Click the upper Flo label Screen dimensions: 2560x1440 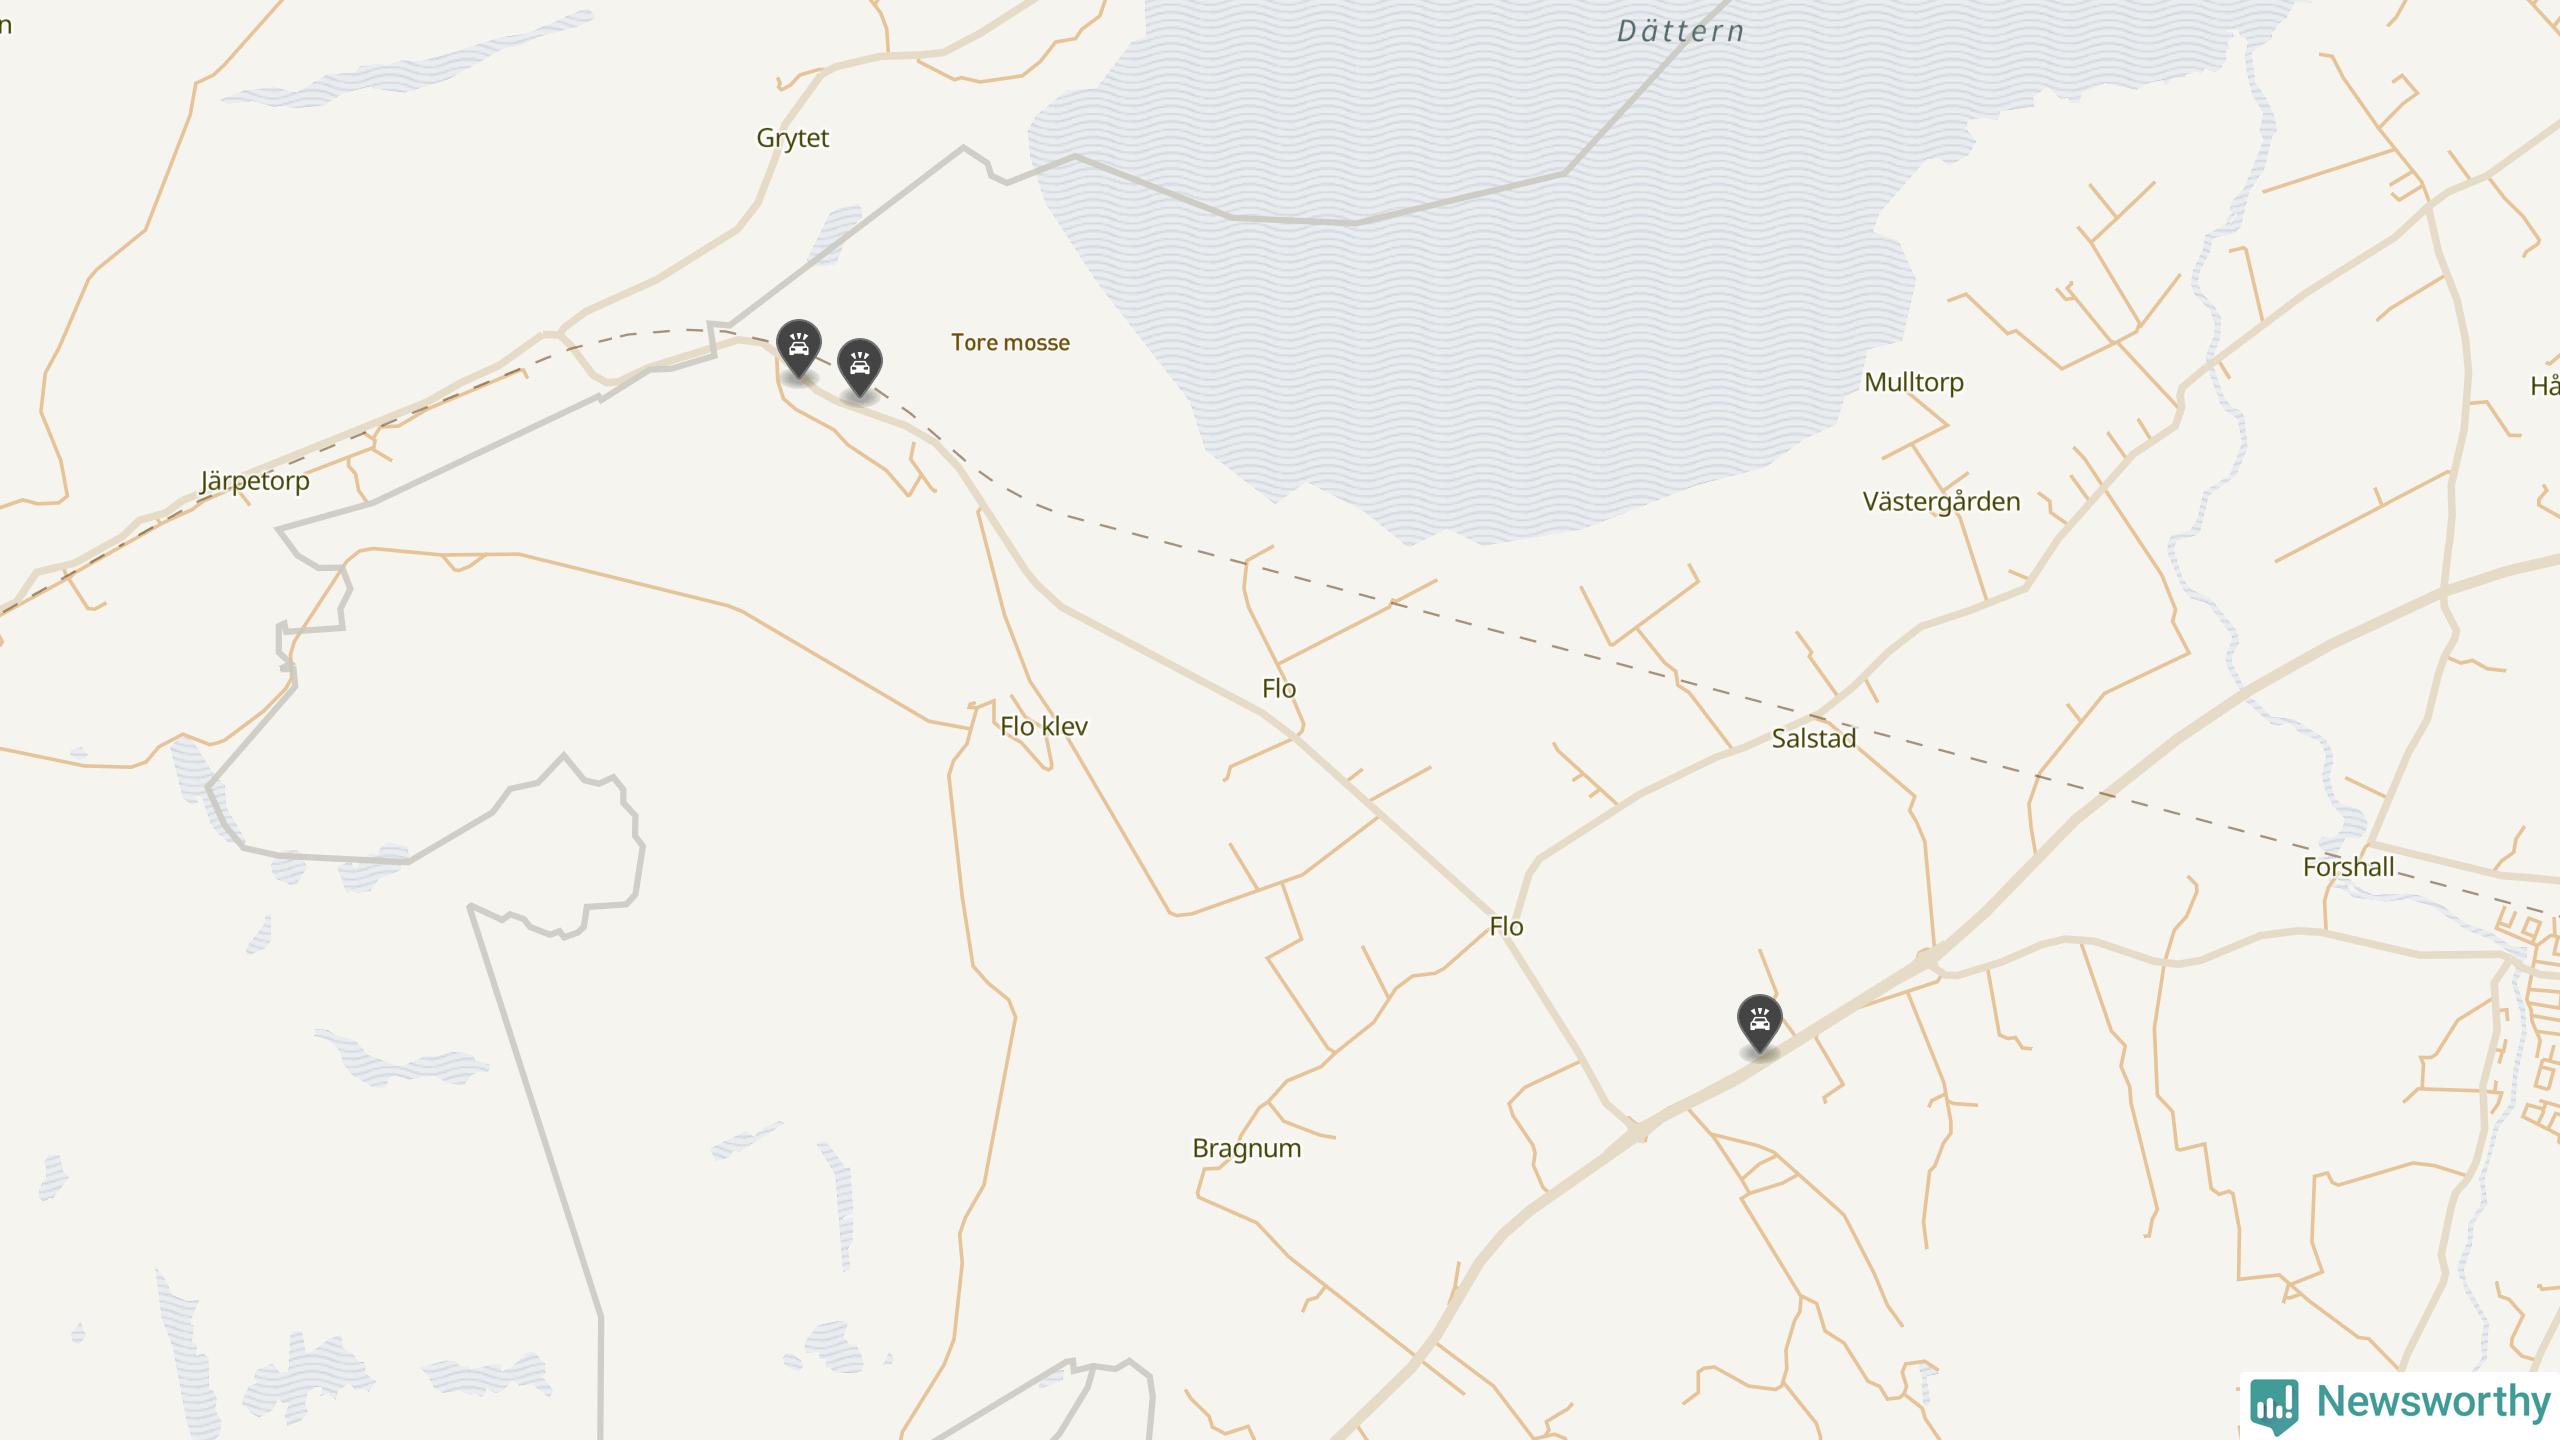[x=1279, y=688]
